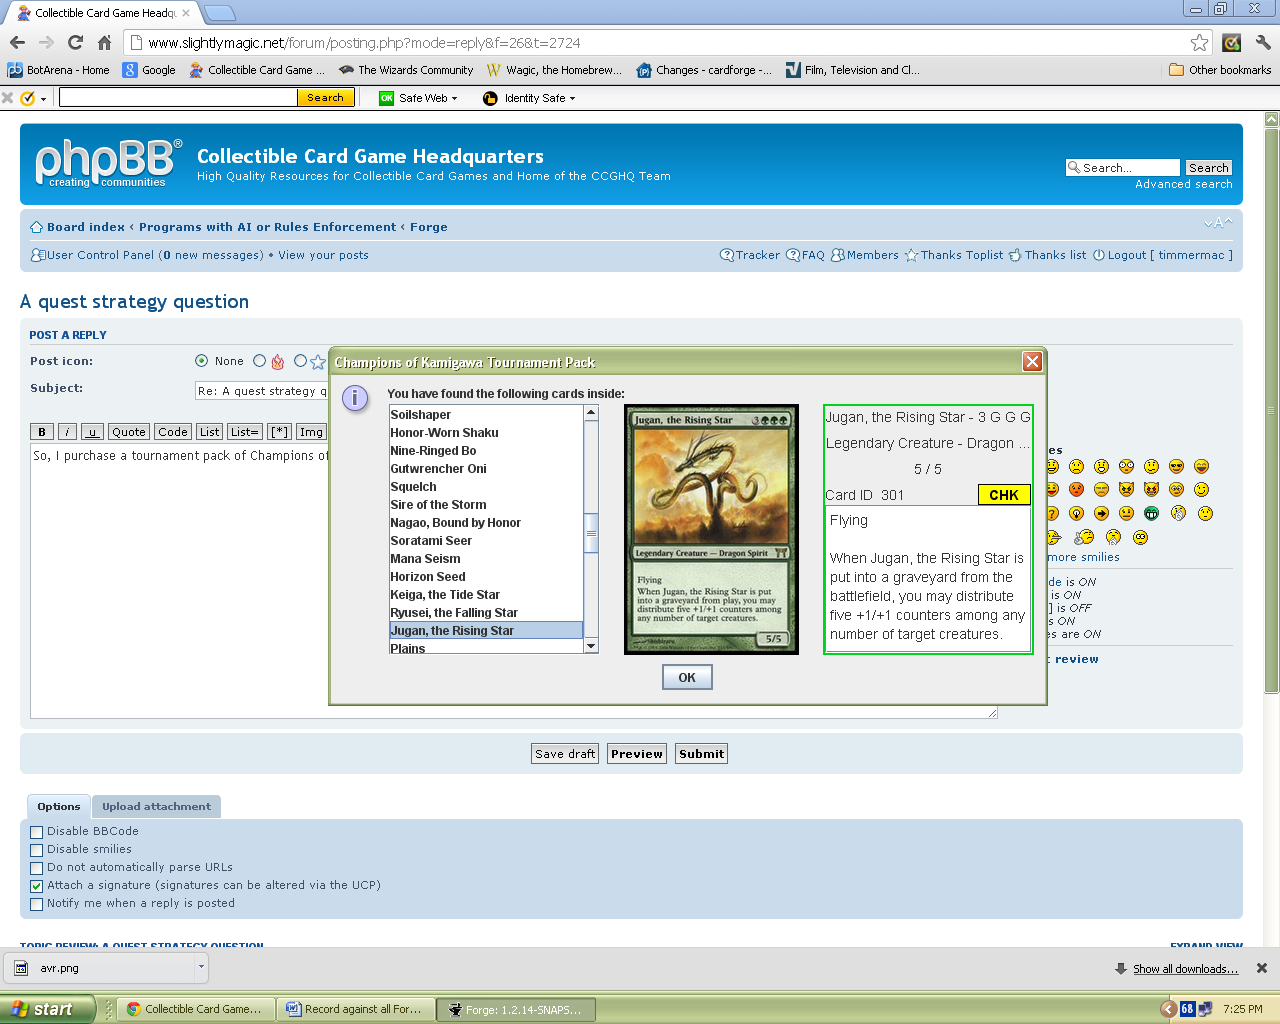Open browser home page icon

click(x=104, y=42)
